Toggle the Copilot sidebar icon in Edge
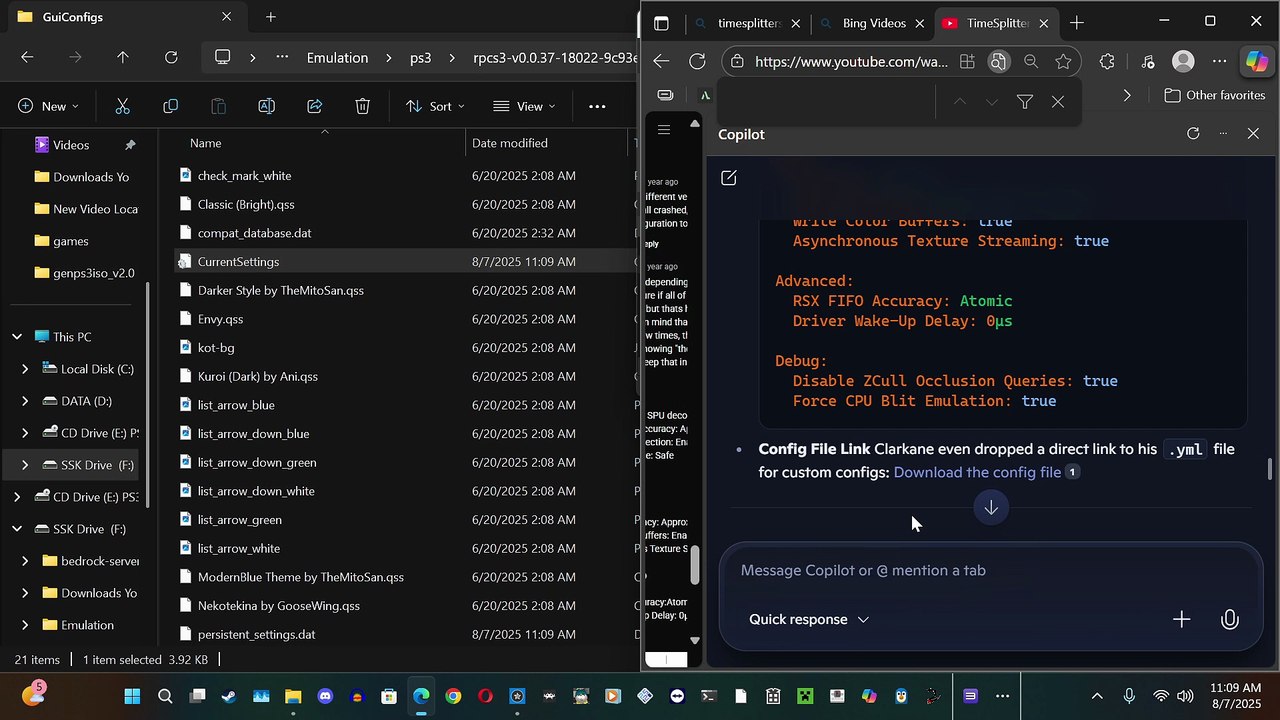 (1256, 62)
